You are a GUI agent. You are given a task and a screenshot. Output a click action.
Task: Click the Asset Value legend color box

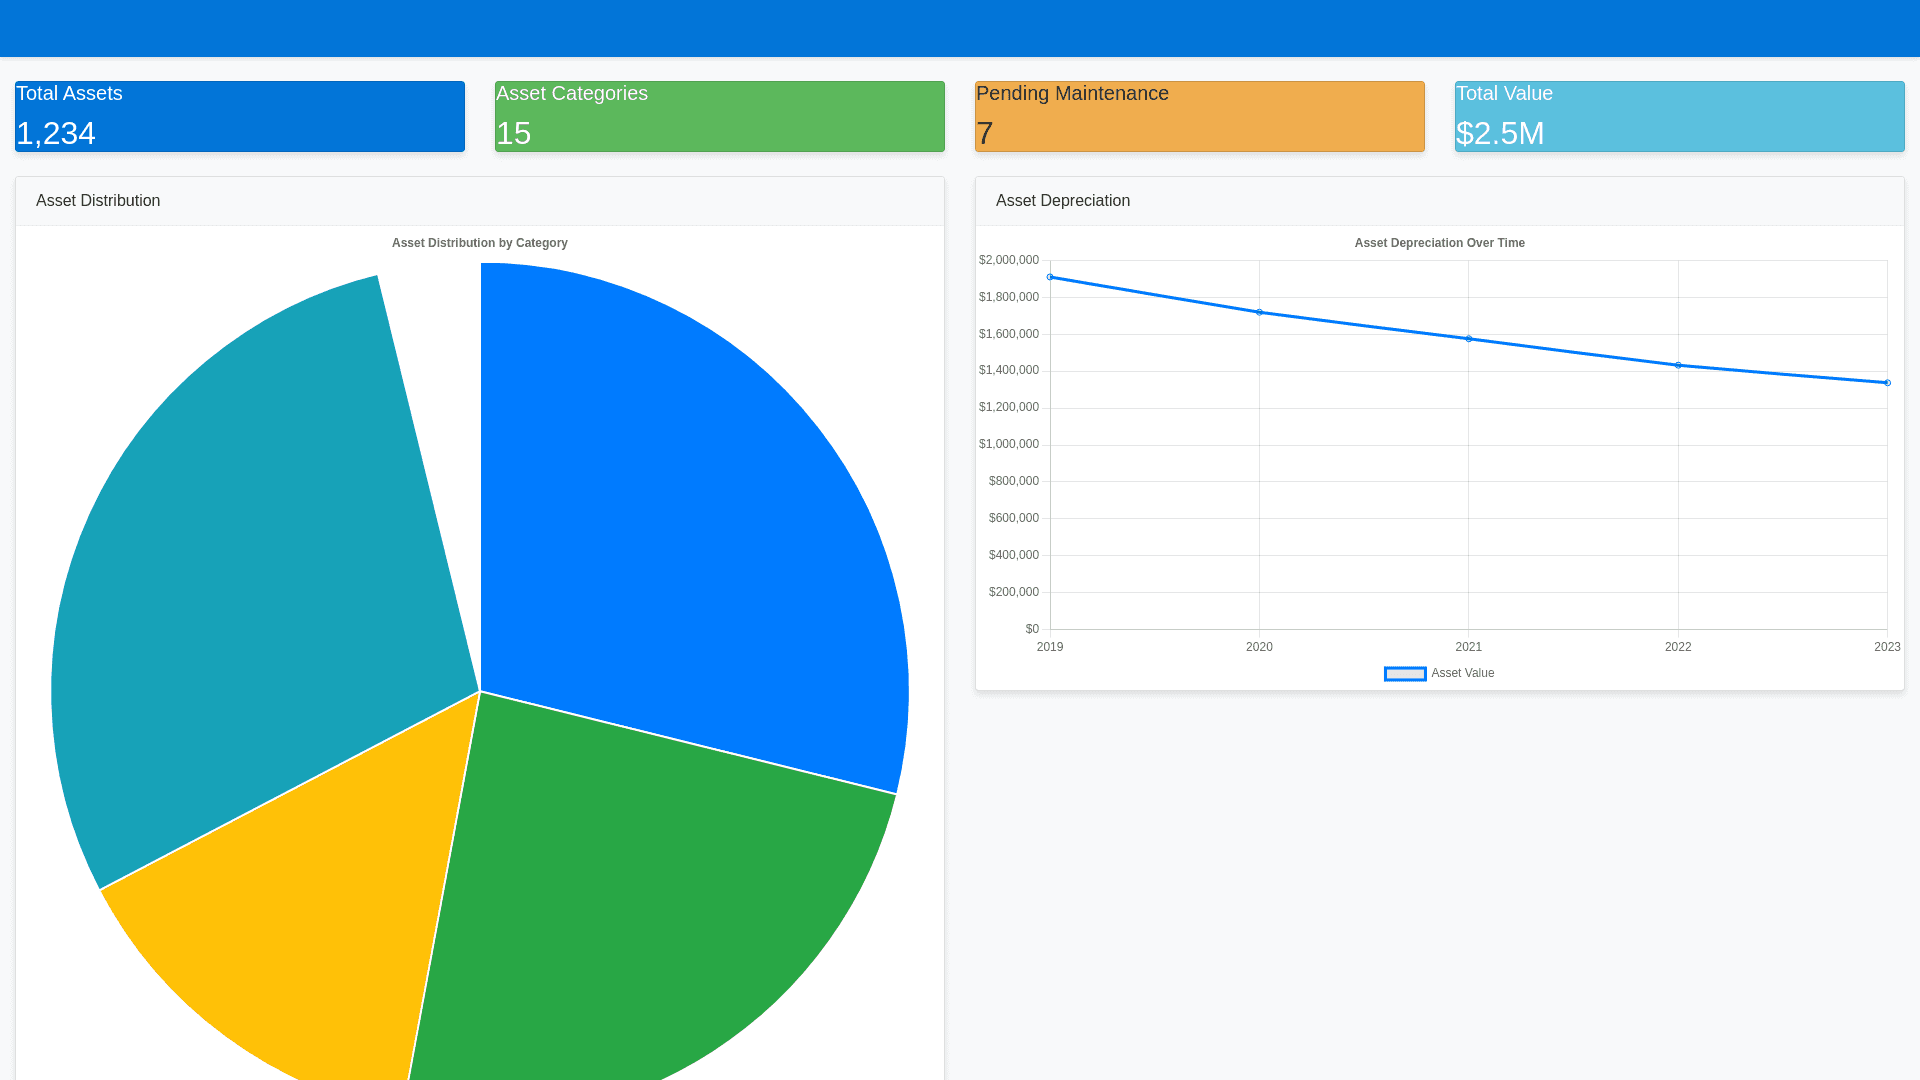point(1405,674)
